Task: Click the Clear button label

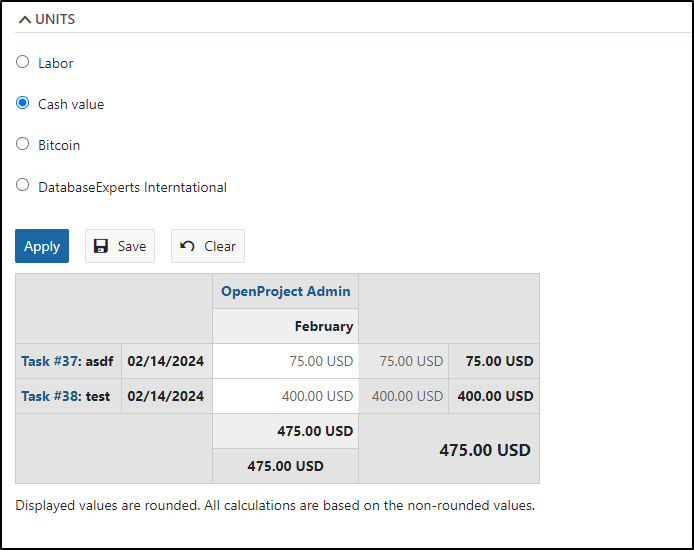Action: click(x=220, y=246)
